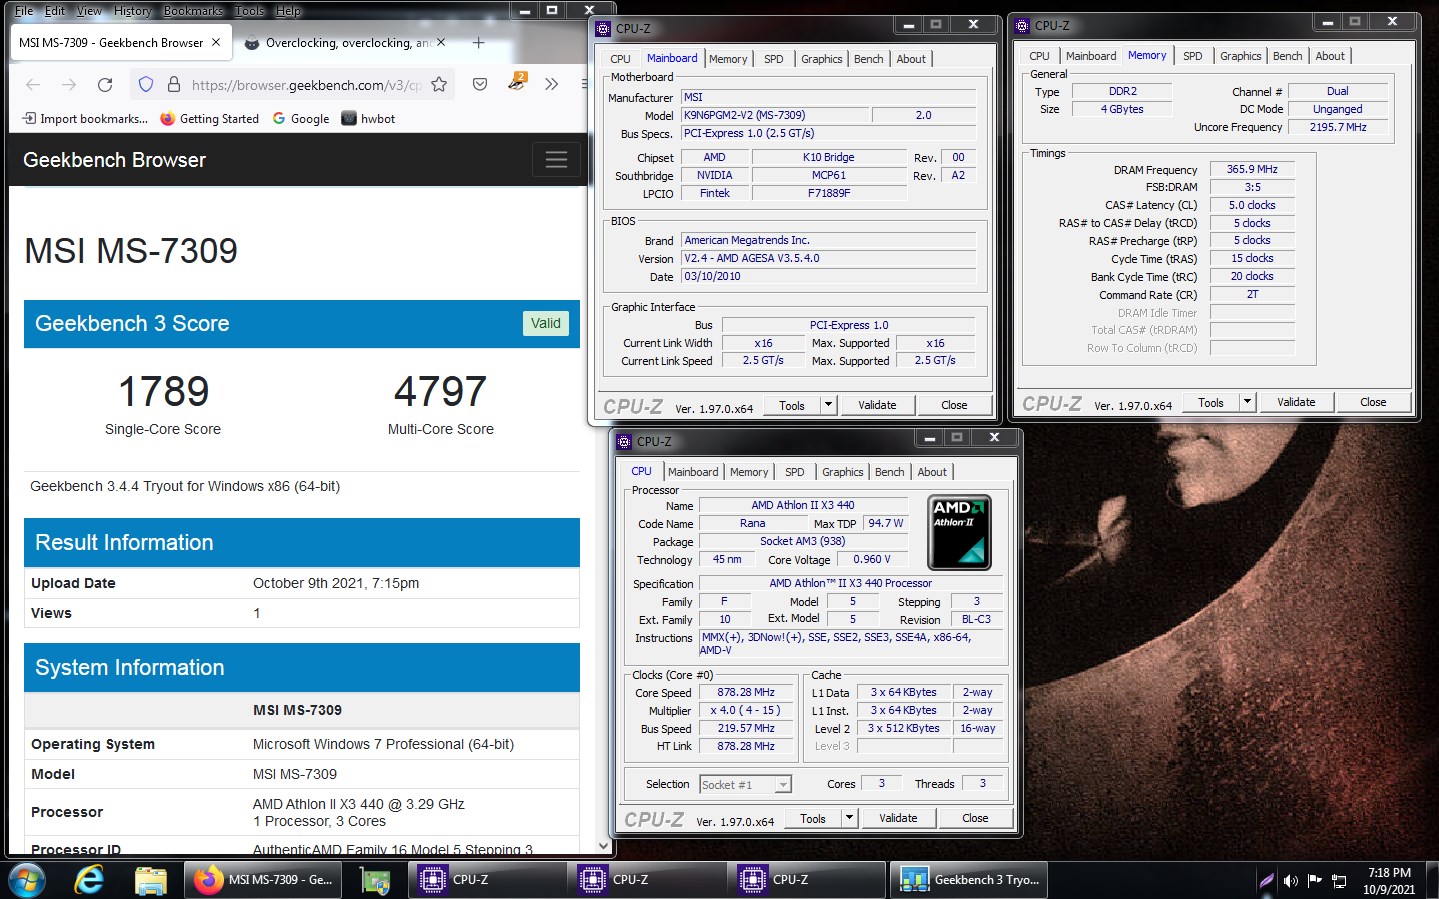The image size is (1439, 899).
Task: Open the About tab in Mainboard CPU-Z window
Action: pyautogui.click(x=910, y=59)
